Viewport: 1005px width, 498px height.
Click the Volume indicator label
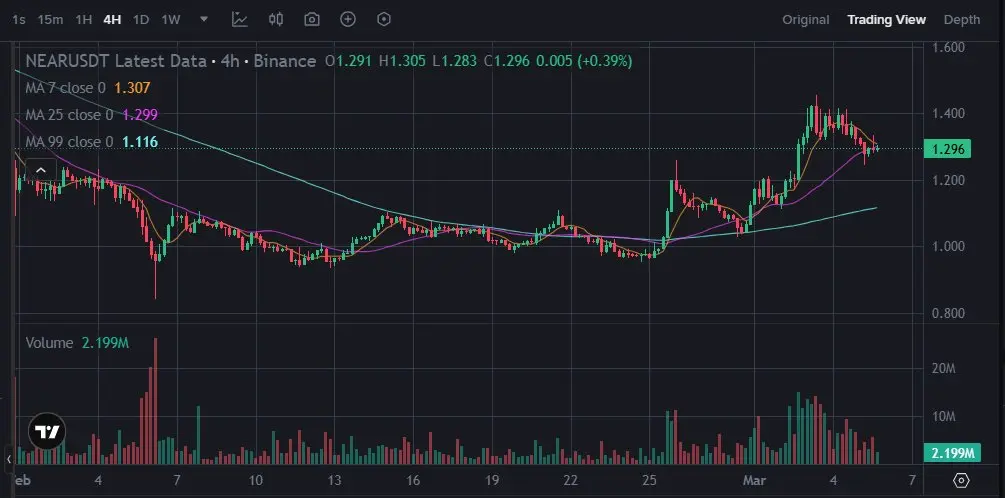[x=49, y=343]
